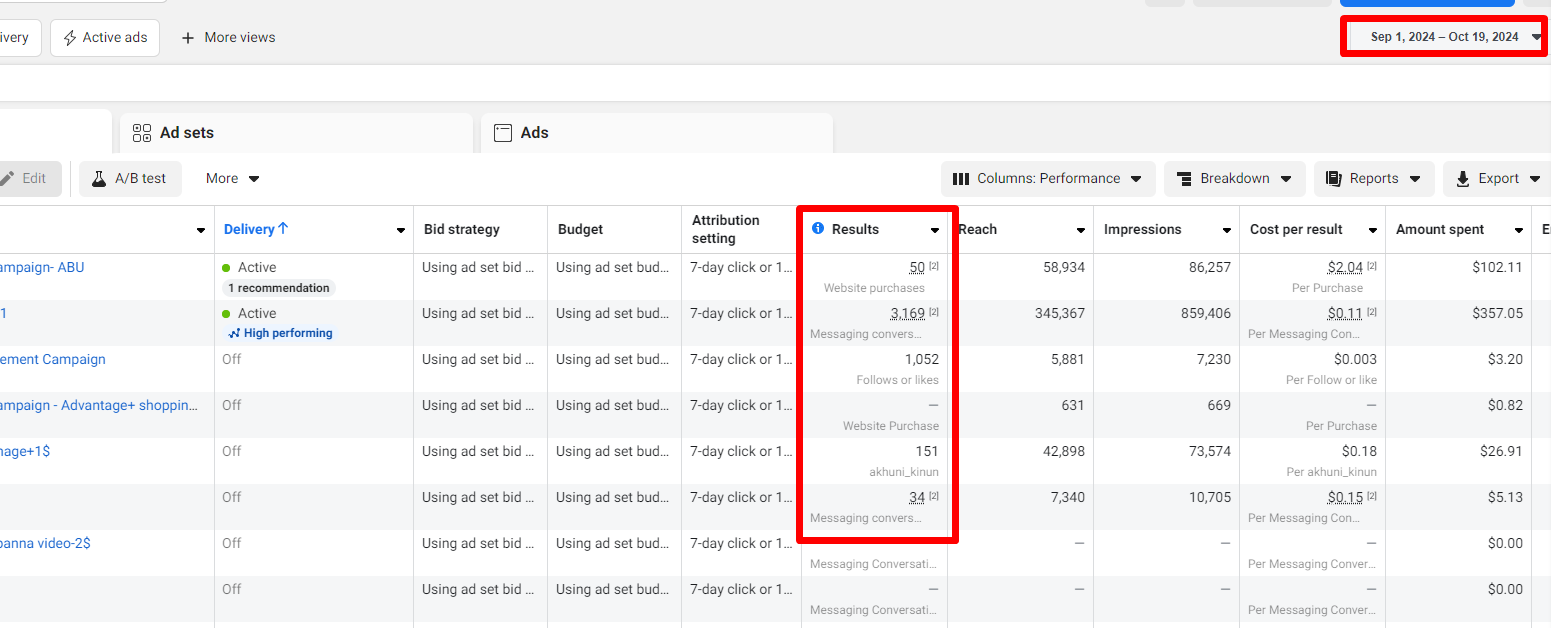Click the A/B test flask icon button
Viewport: 1551px width, 628px height.
(x=99, y=179)
